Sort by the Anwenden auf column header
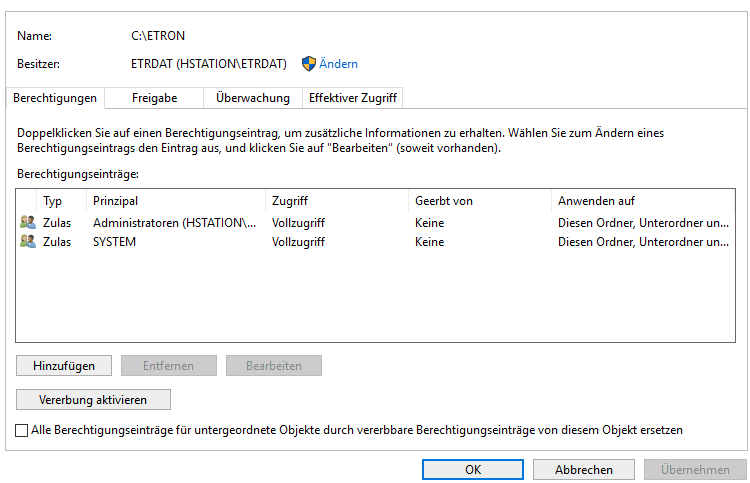 (x=596, y=201)
